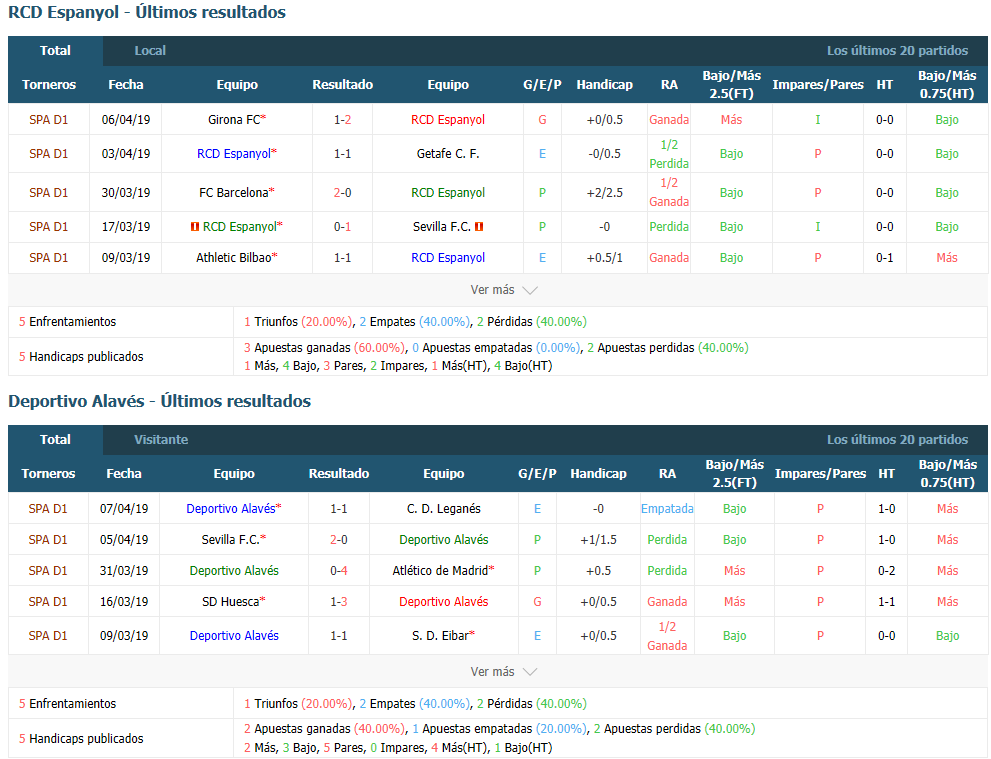
Task: Click the Torneros header in the Espanyol table
Action: pos(49,85)
